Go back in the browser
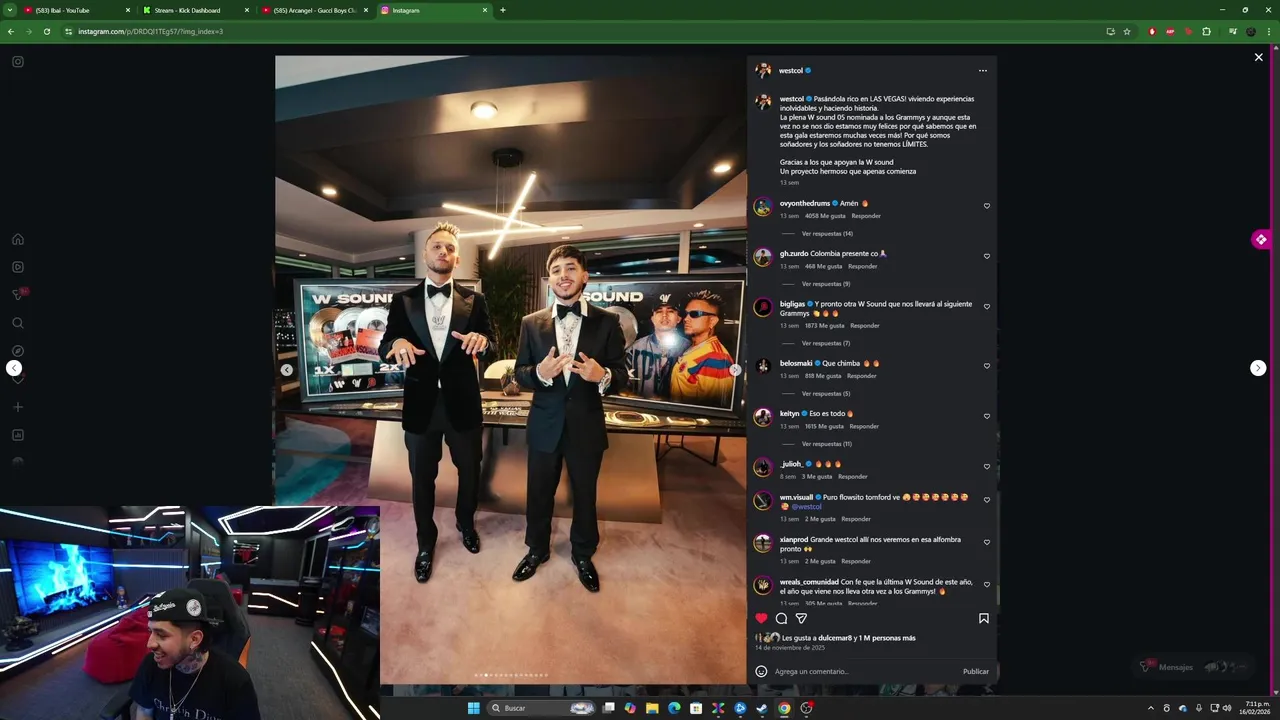 pyautogui.click(x=11, y=31)
